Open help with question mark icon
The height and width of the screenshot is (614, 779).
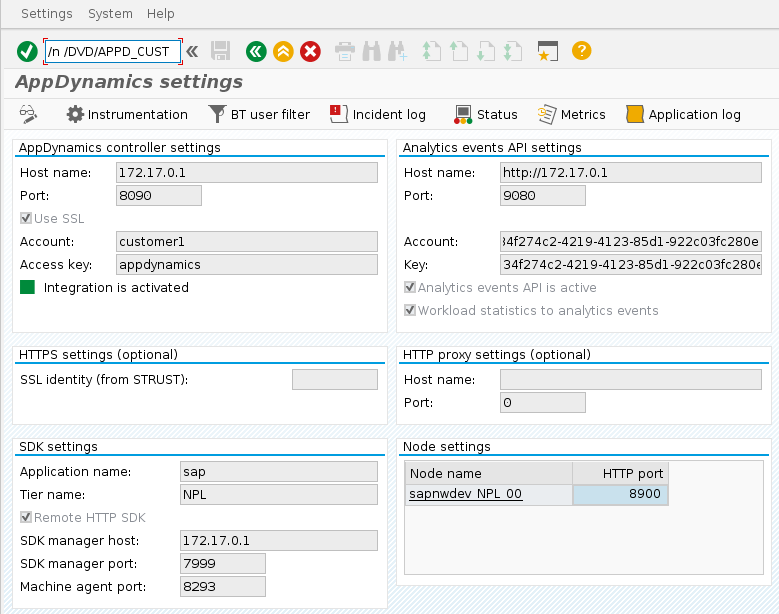tap(581, 51)
